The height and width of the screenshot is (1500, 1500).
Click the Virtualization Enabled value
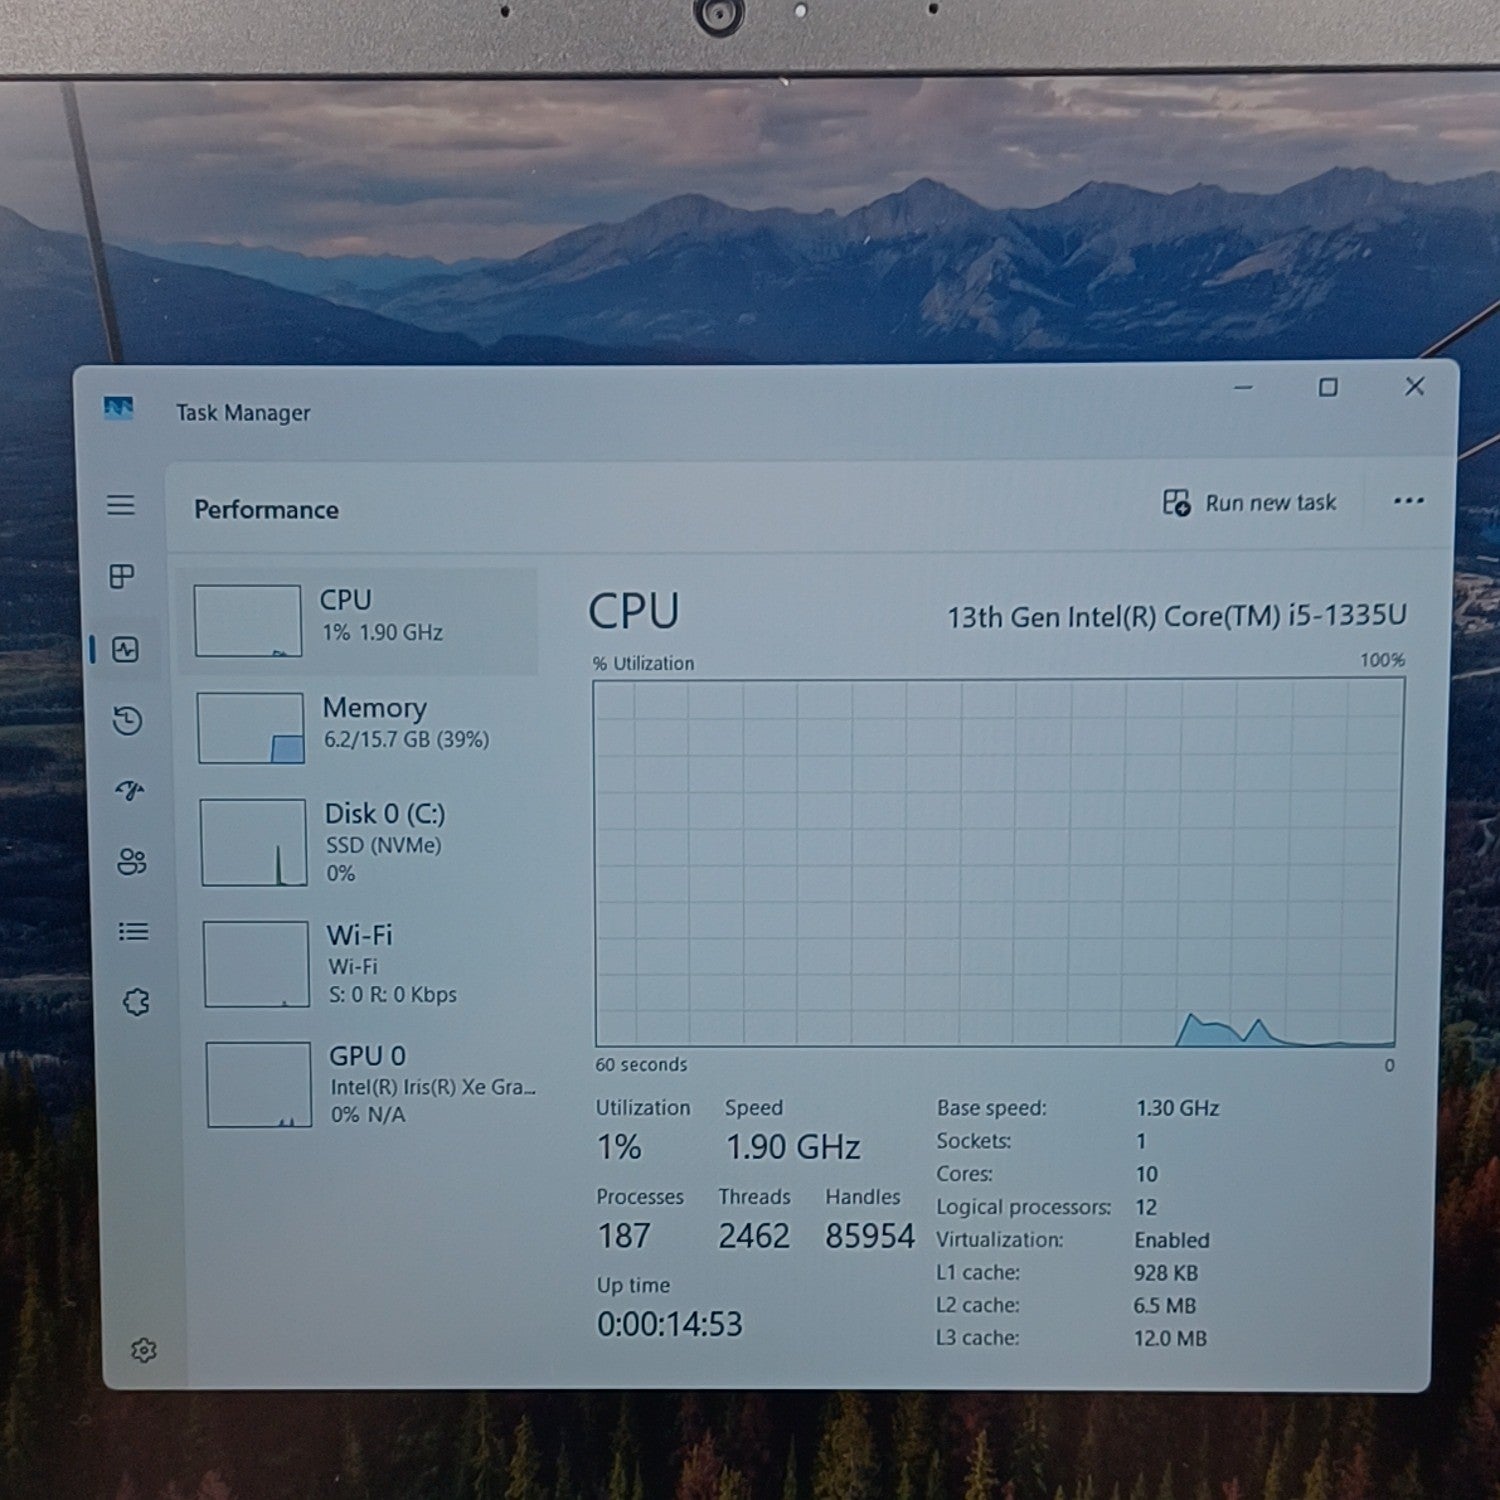[x=1172, y=1240]
